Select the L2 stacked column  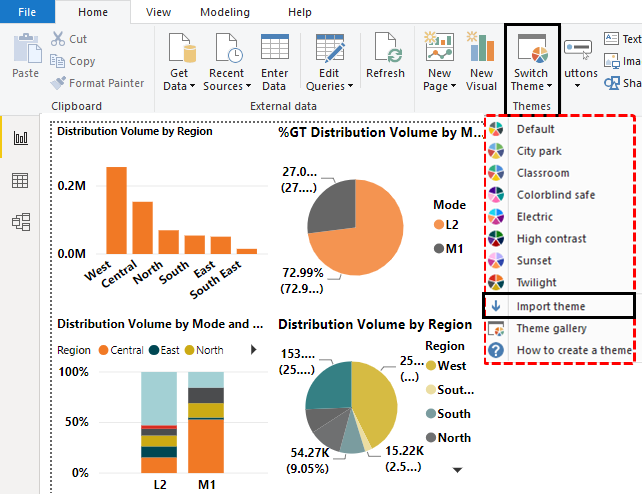159,422
